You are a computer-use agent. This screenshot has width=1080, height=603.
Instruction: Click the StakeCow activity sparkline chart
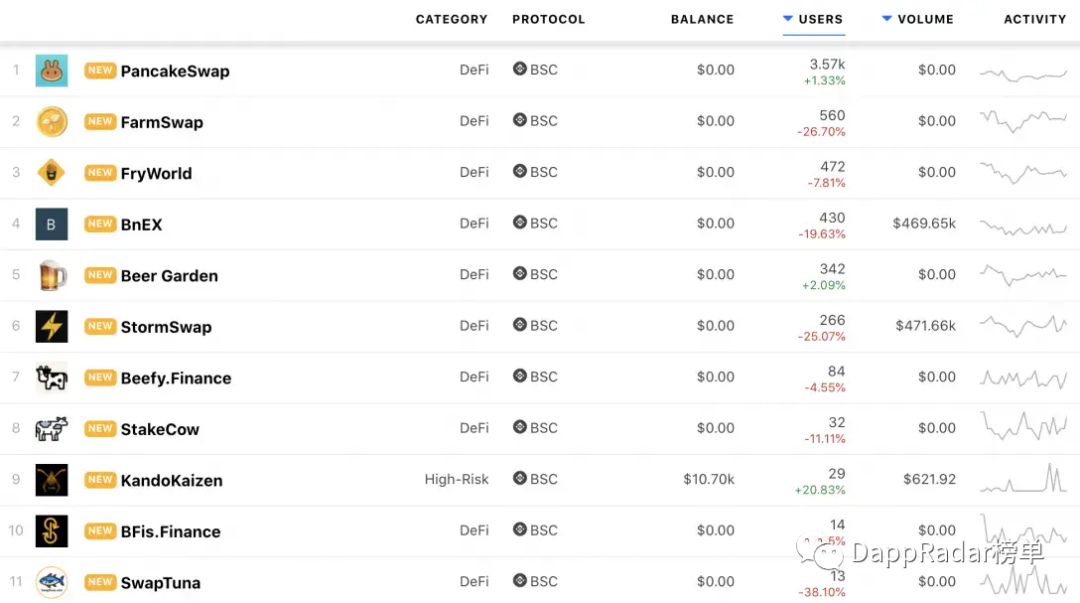[1023, 426]
